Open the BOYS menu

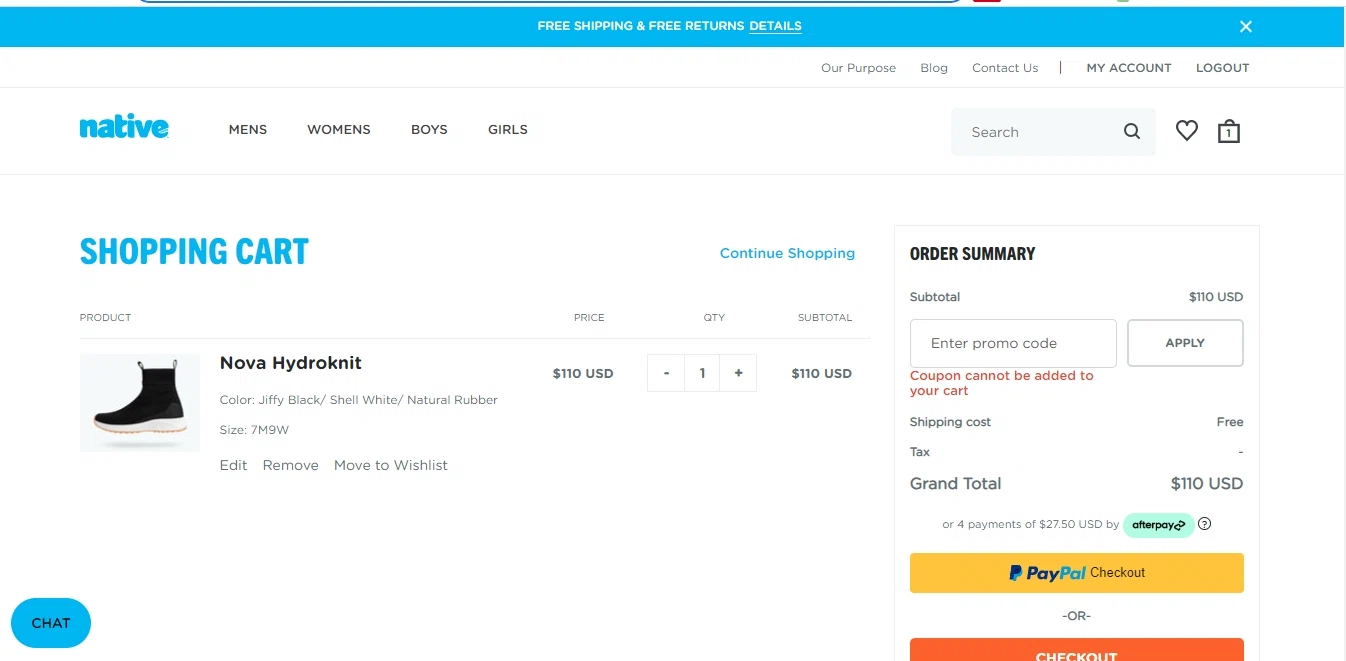click(429, 130)
